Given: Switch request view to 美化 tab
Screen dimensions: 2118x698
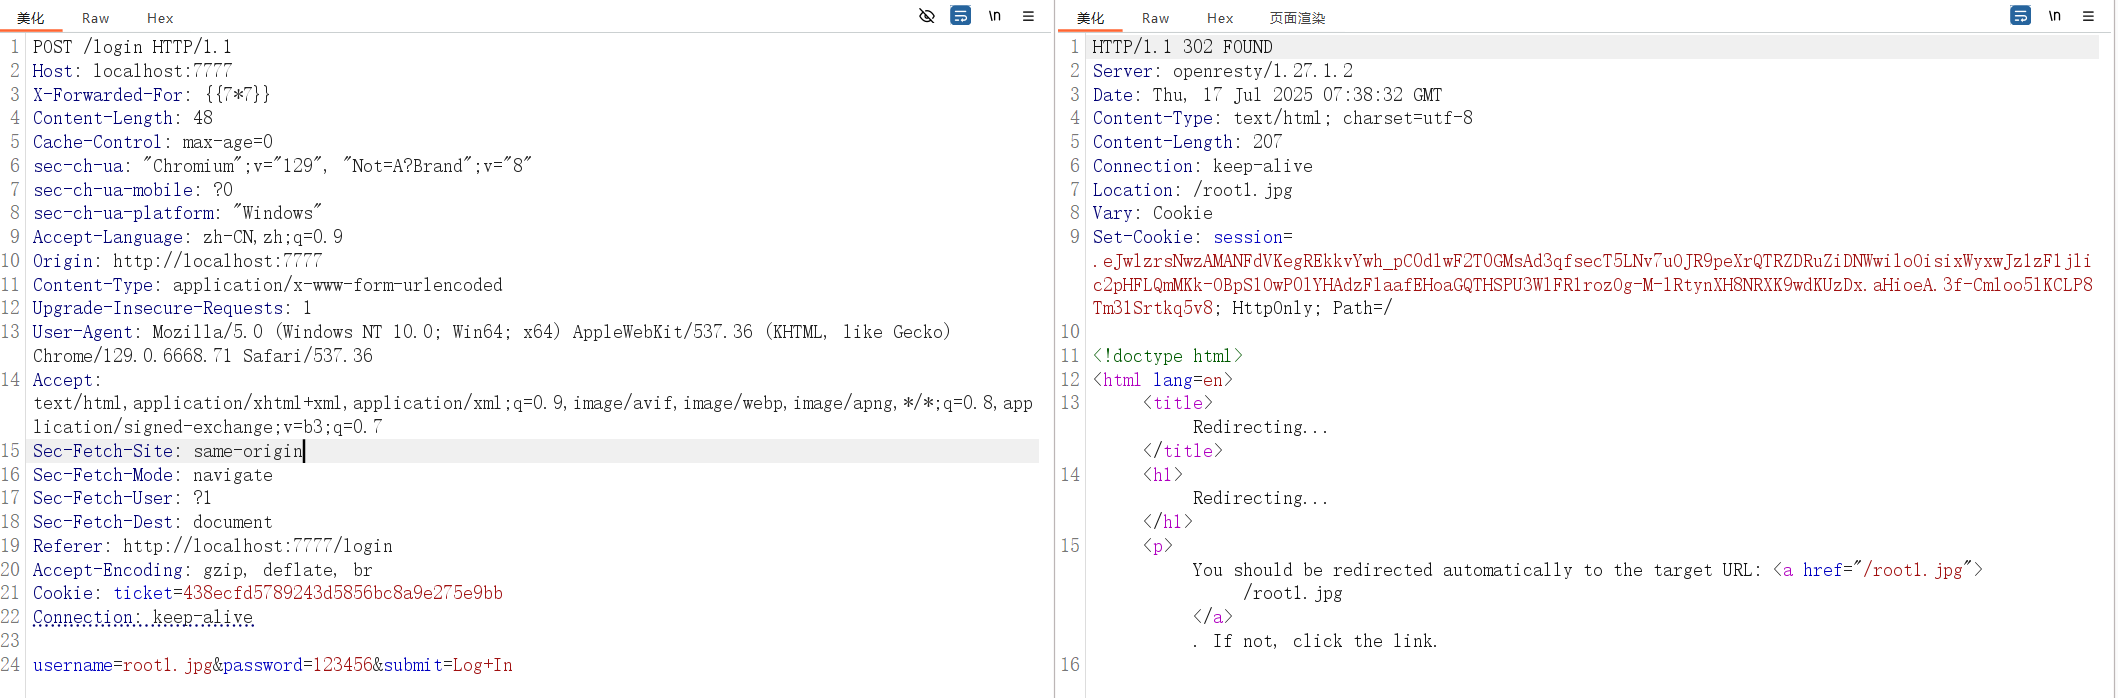Looking at the screenshot, I should (31, 18).
